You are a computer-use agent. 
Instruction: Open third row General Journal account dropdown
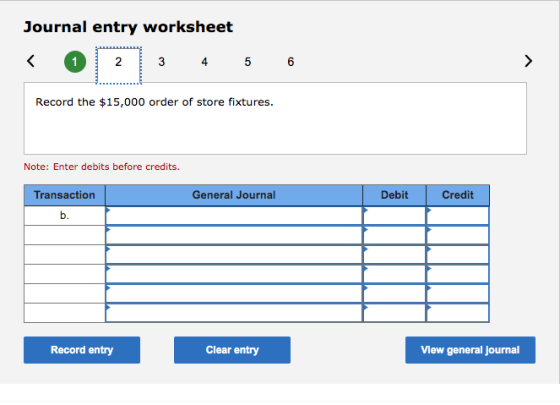coord(234,255)
